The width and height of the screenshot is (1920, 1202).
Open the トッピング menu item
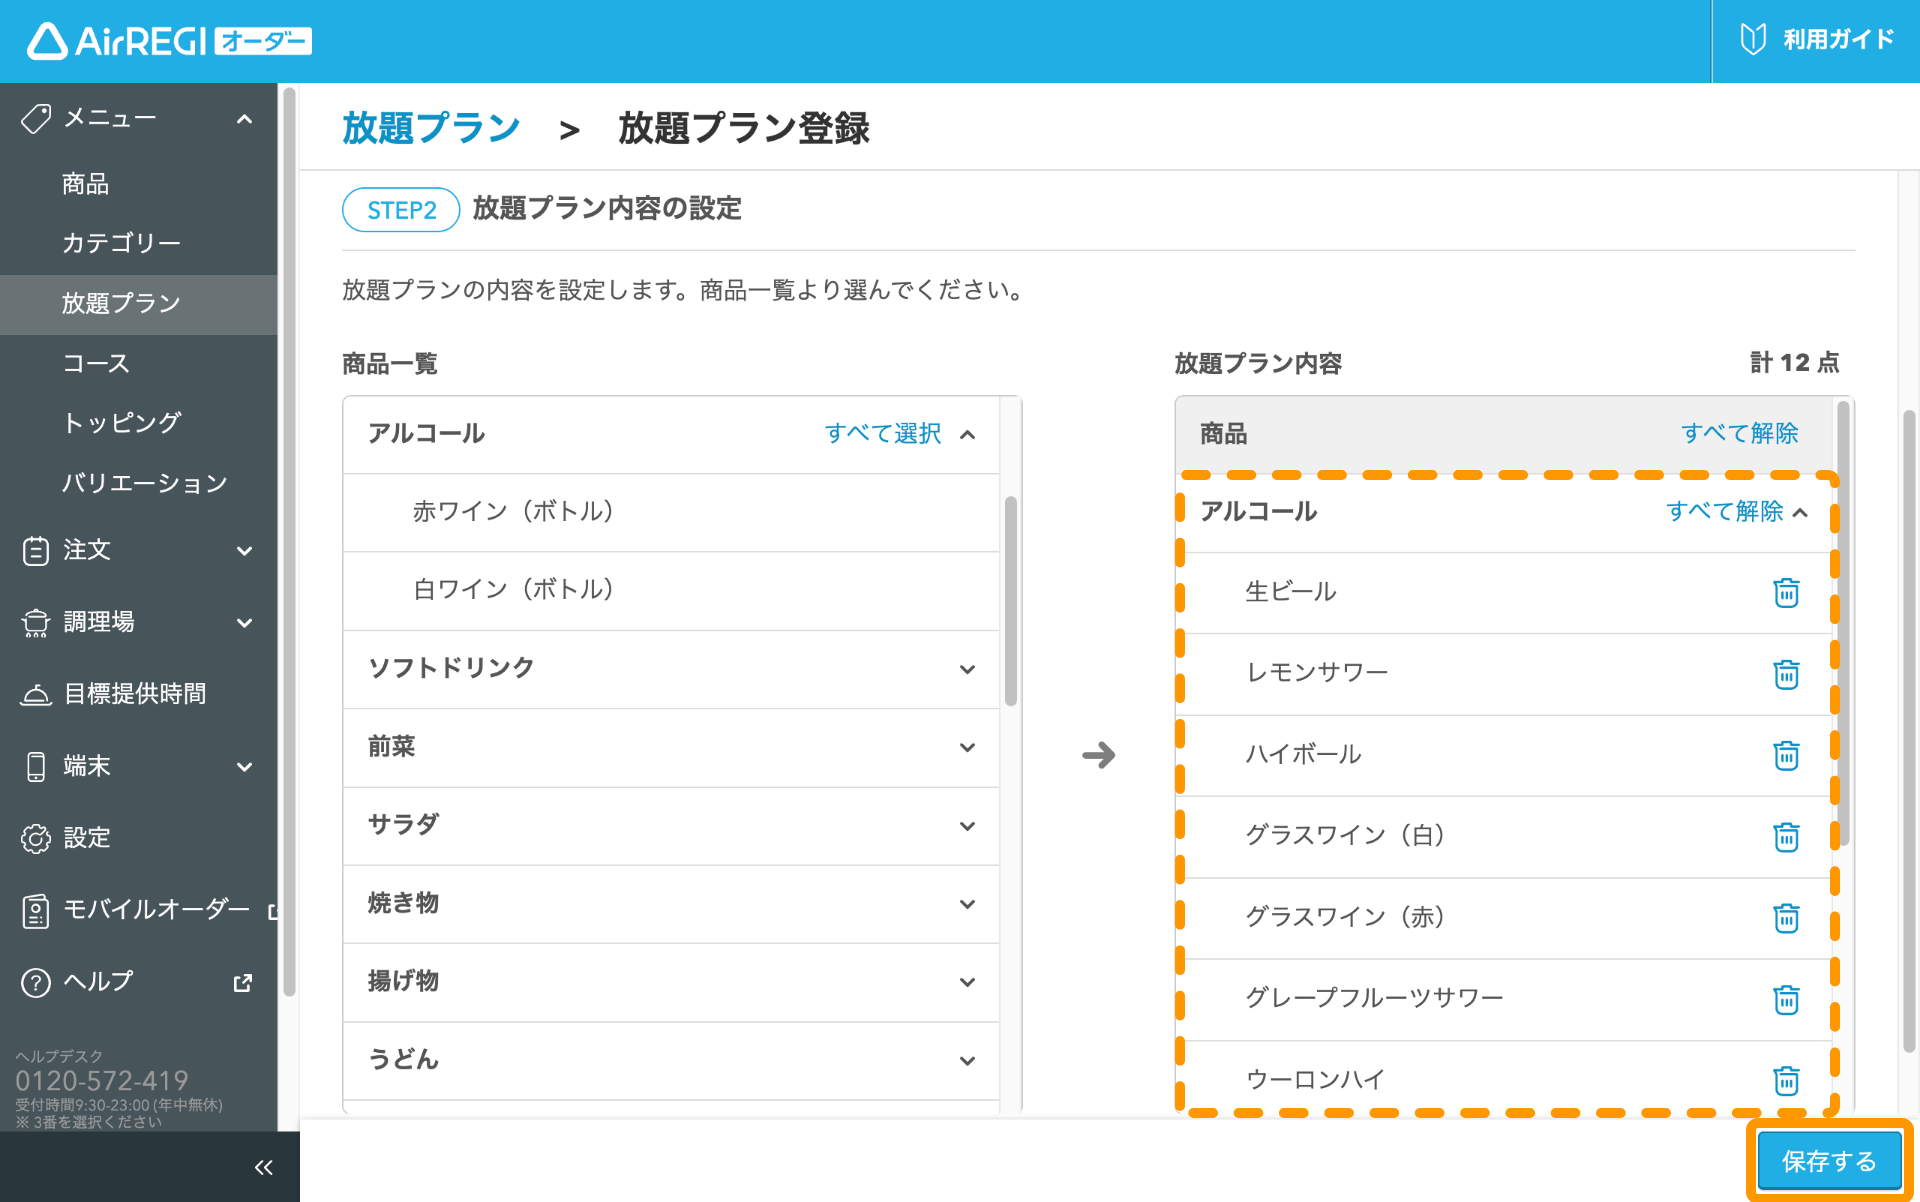coord(121,423)
